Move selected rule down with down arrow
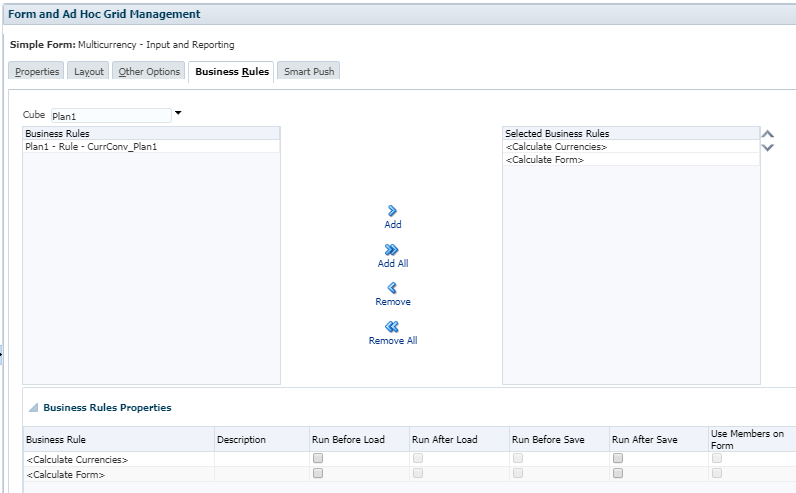Screen dimensions: 796x493 (768, 147)
